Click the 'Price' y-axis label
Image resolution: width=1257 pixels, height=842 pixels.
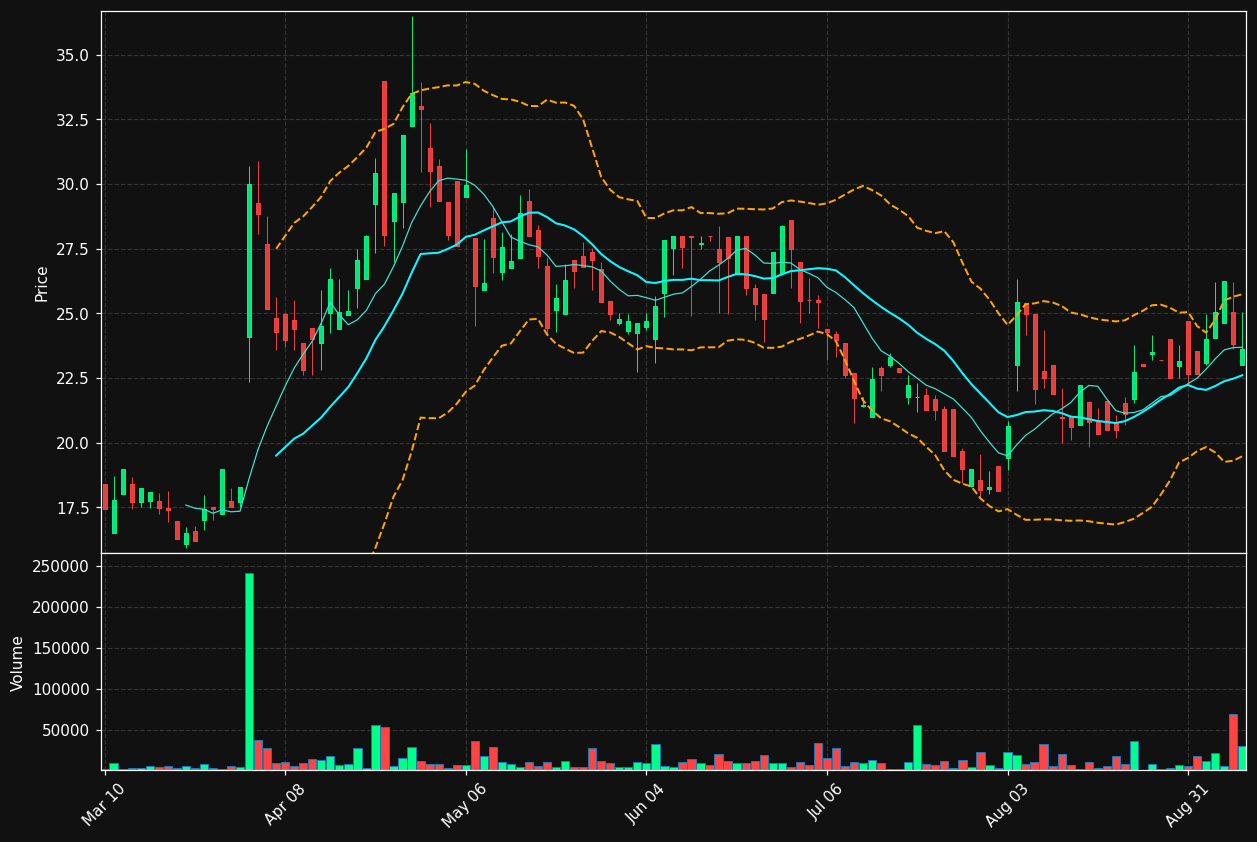click(x=42, y=283)
